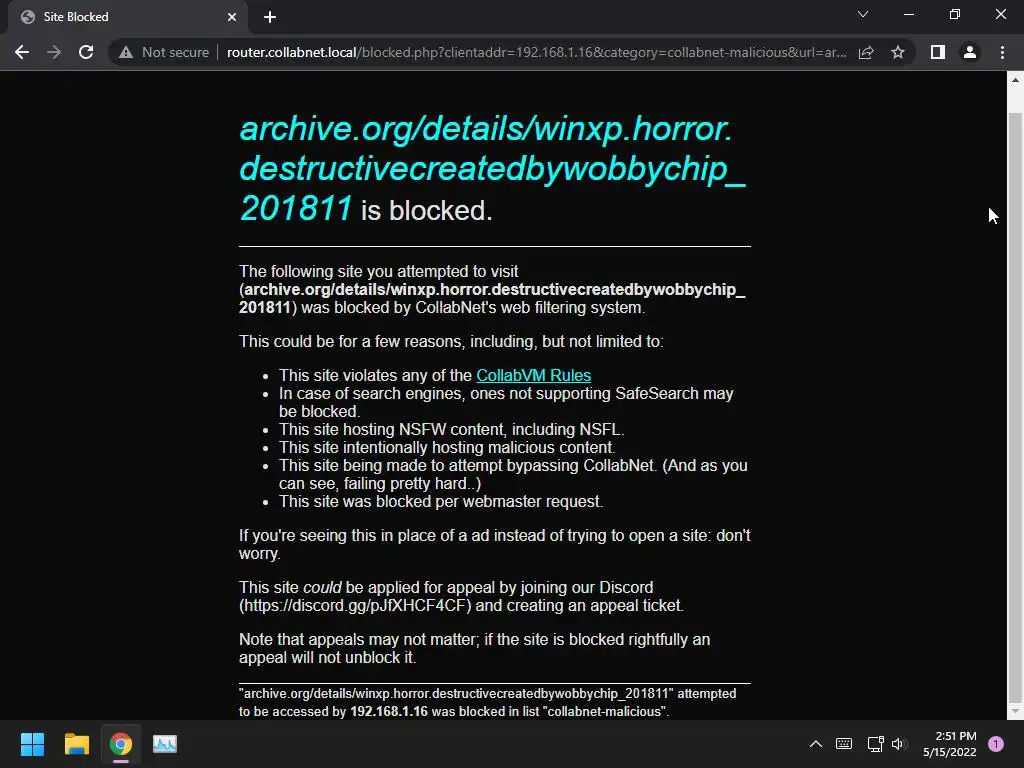Click the 'webmaster request' bullet text
The height and width of the screenshot is (768, 1024).
tap(441, 502)
